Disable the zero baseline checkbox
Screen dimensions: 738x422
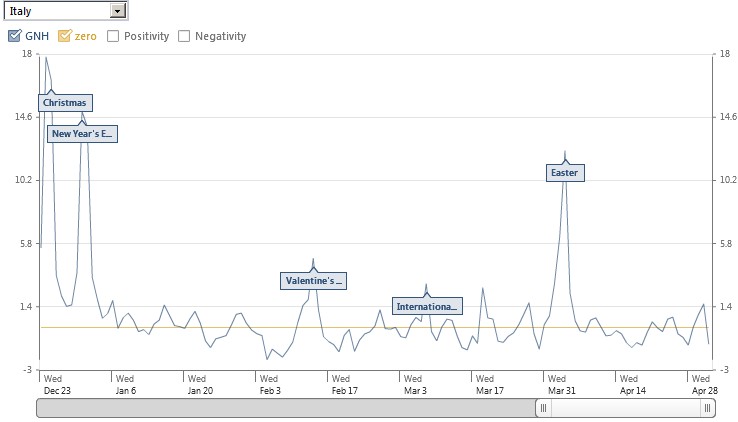click(65, 36)
